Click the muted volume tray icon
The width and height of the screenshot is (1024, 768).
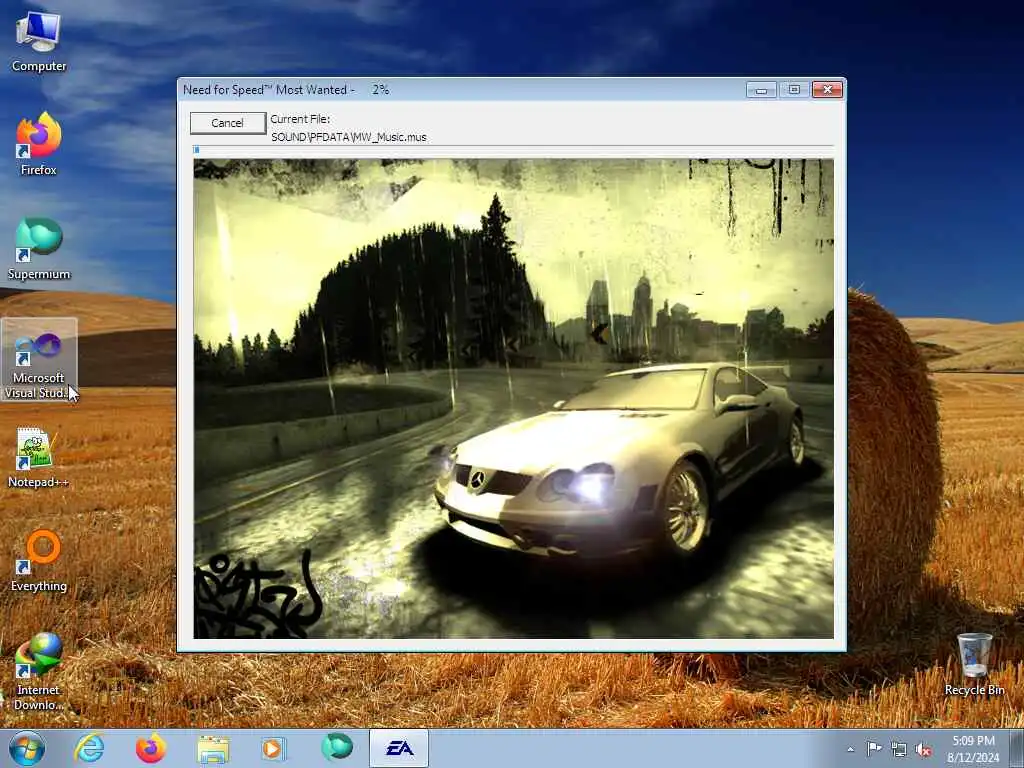[x=923, y=750]
